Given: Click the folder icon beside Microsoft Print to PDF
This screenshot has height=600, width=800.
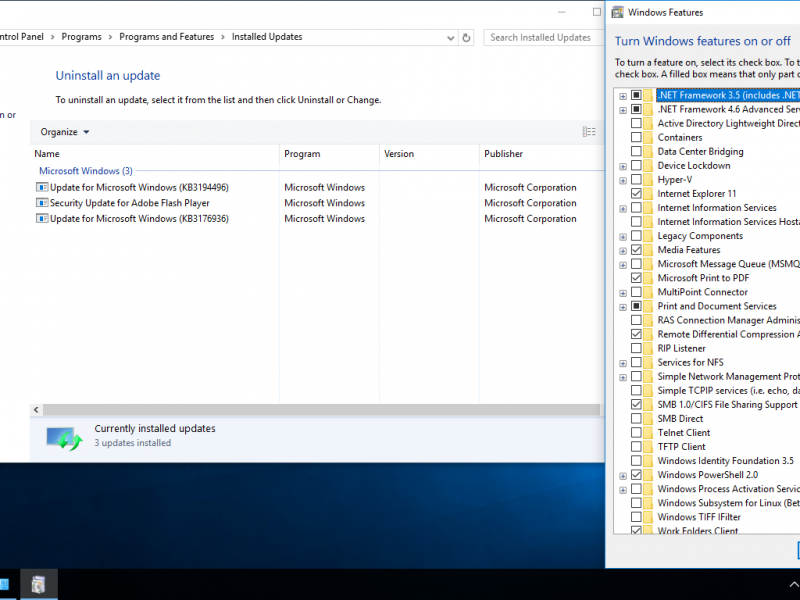Looking at the screenshot, I should tap(648, 278).
